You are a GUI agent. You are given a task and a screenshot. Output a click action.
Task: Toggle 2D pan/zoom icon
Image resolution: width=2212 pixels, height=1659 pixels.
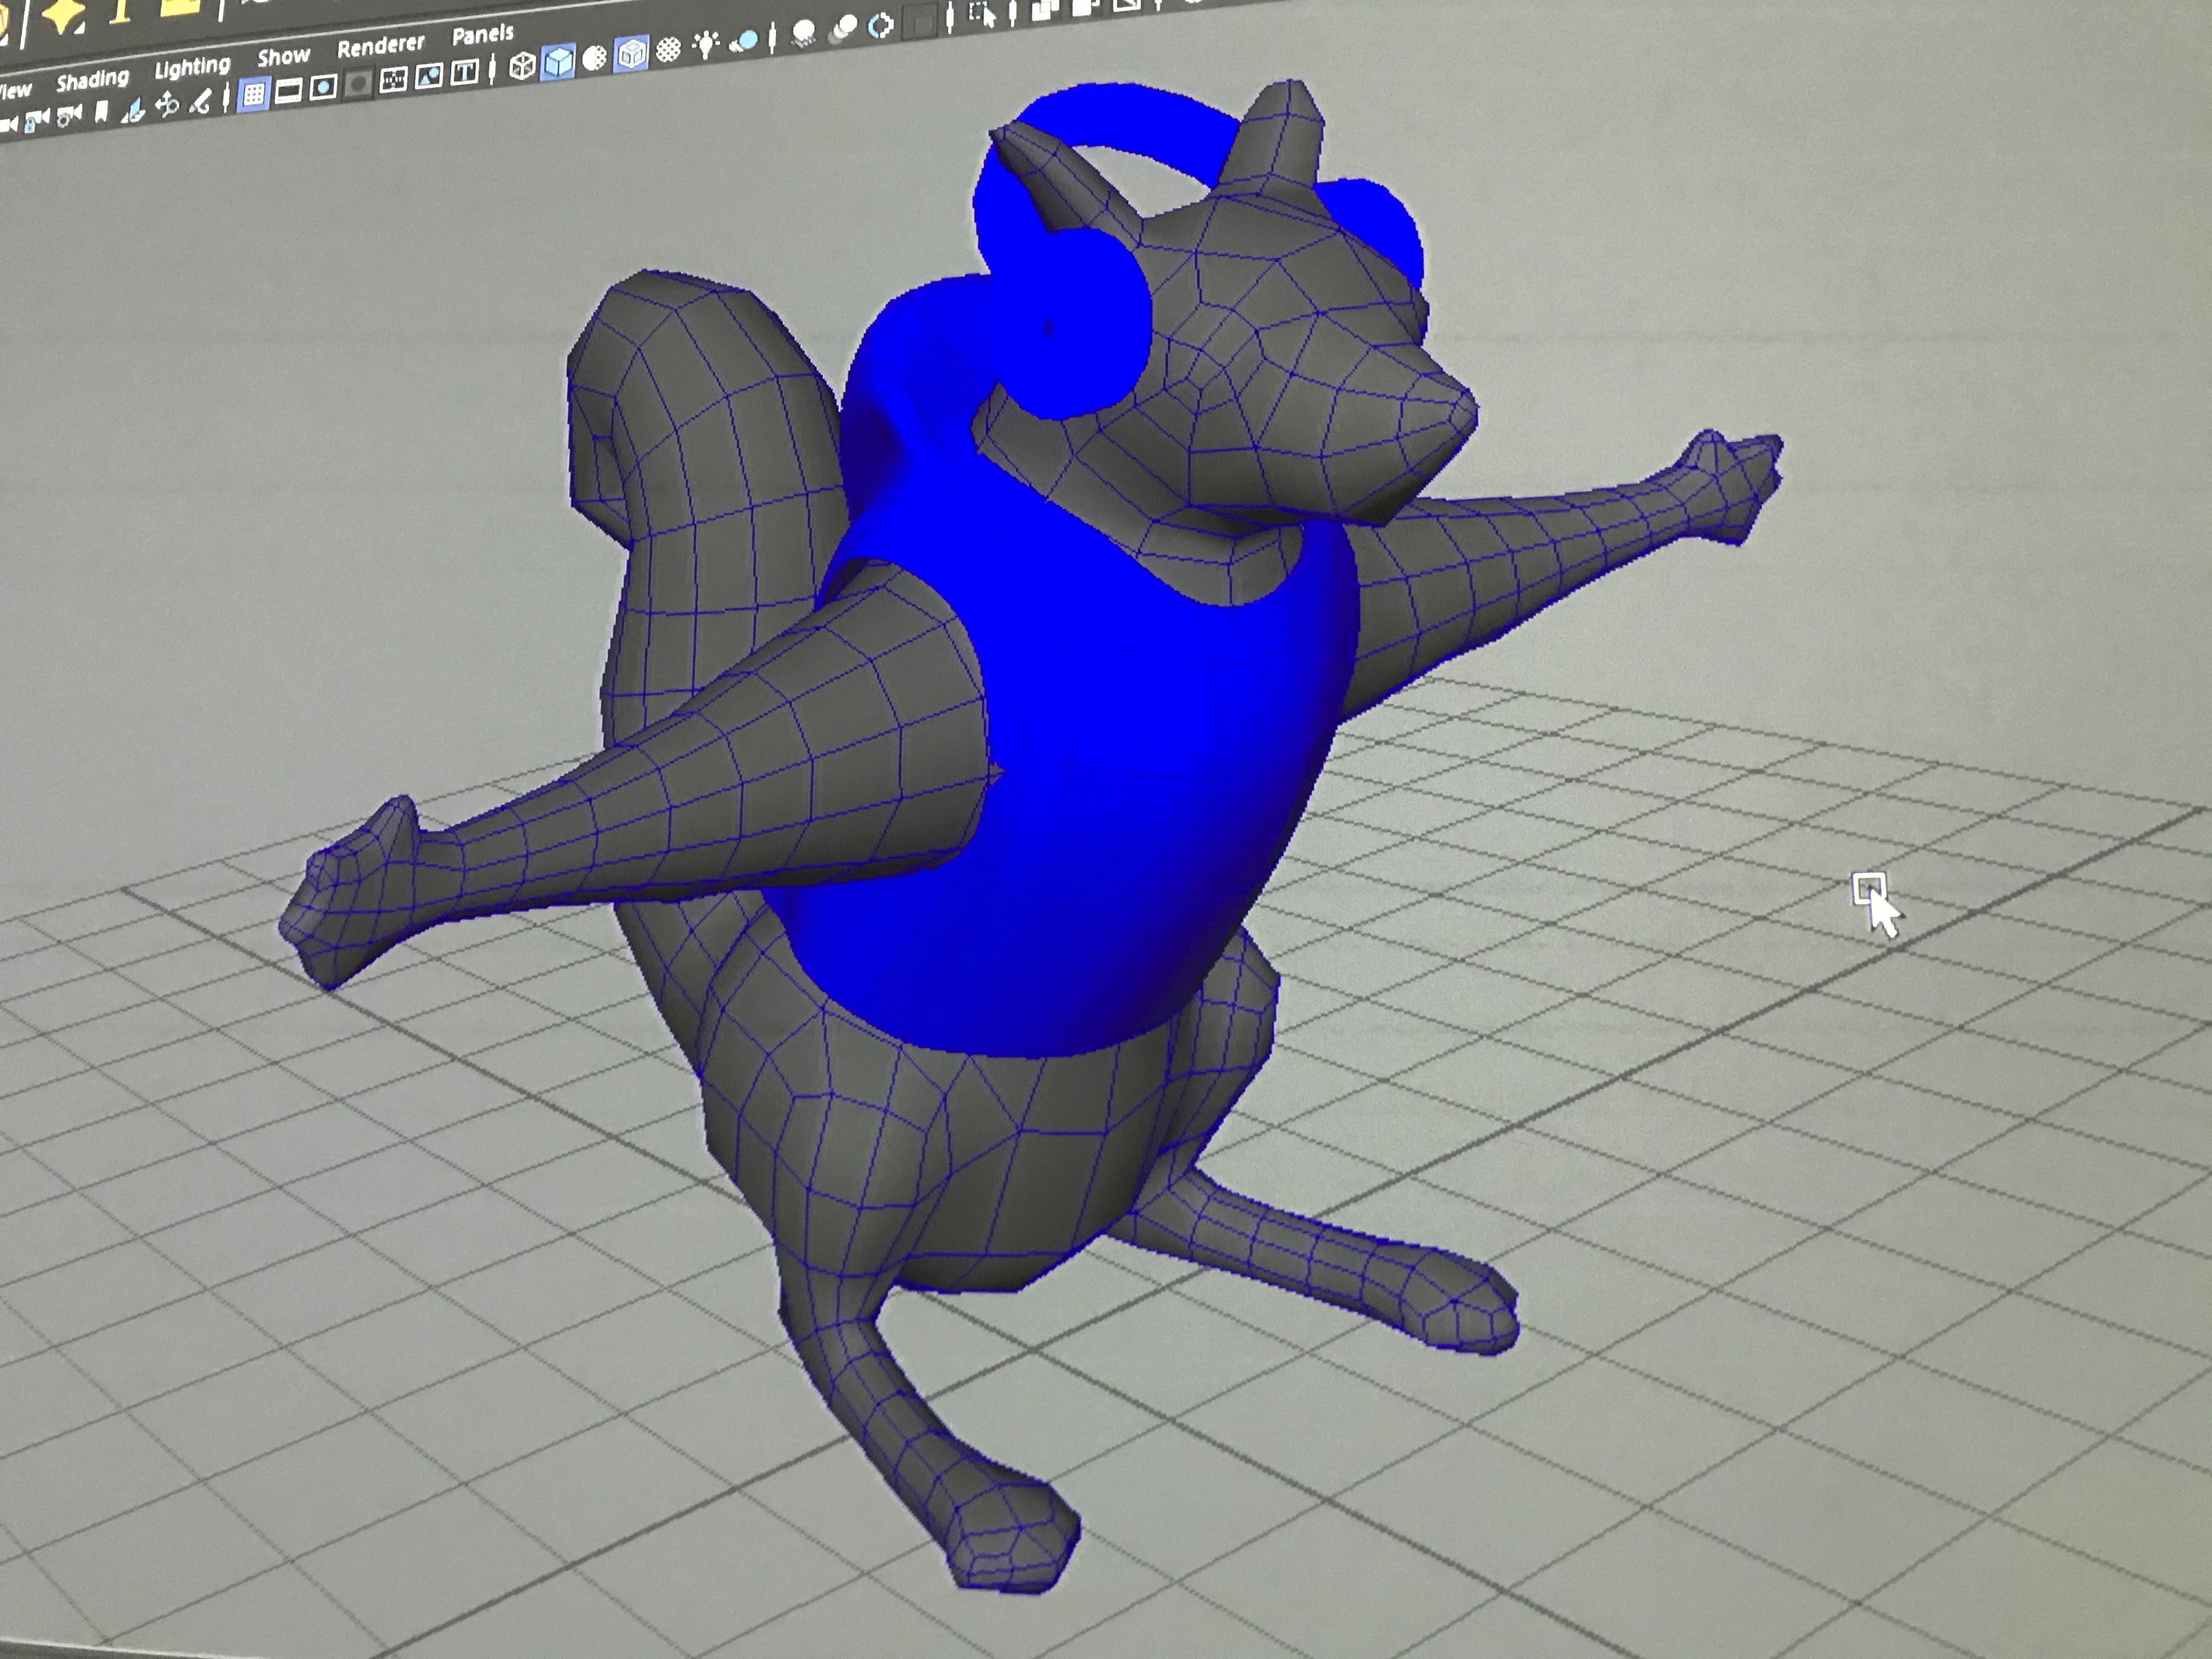coord(167,106)
